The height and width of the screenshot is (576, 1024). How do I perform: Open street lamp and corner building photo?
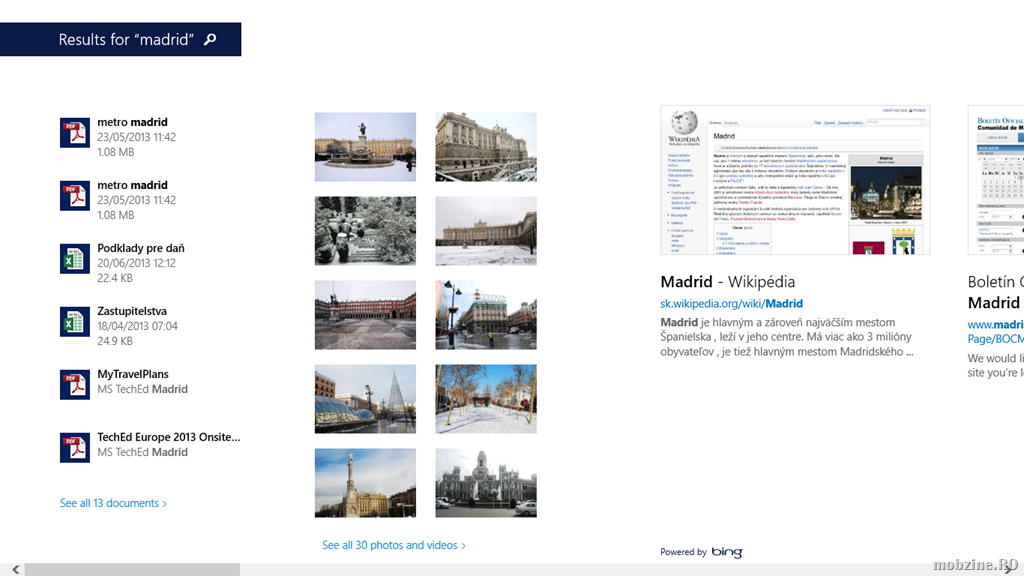(486, 315)
